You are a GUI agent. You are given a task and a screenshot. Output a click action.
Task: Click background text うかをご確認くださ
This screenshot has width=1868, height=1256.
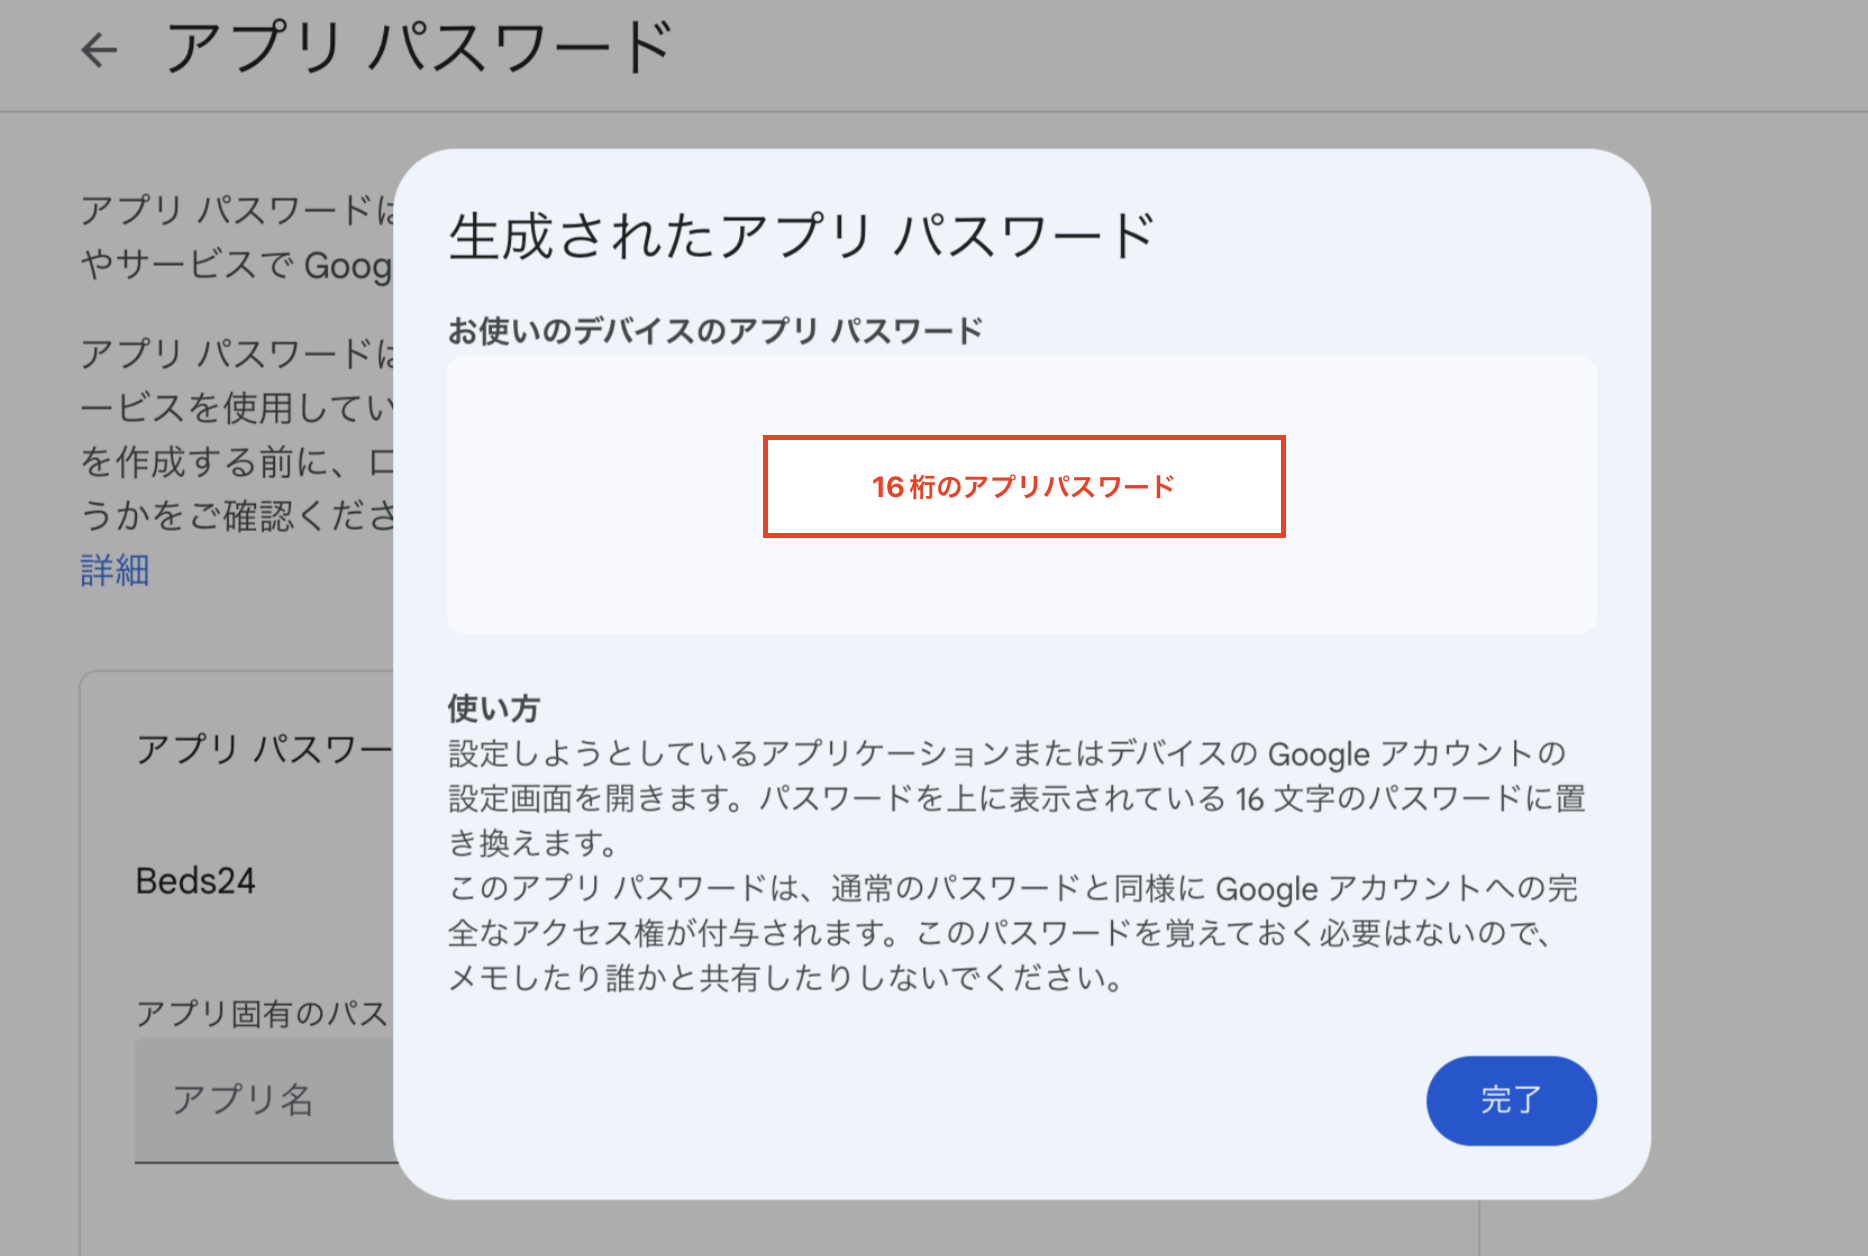coord(236,516)
